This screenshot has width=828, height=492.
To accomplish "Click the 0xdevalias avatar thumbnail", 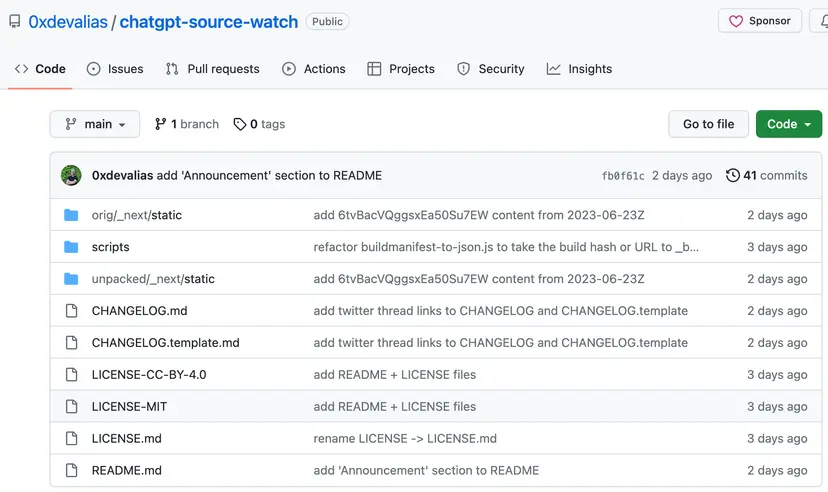I will coord(71,175).
